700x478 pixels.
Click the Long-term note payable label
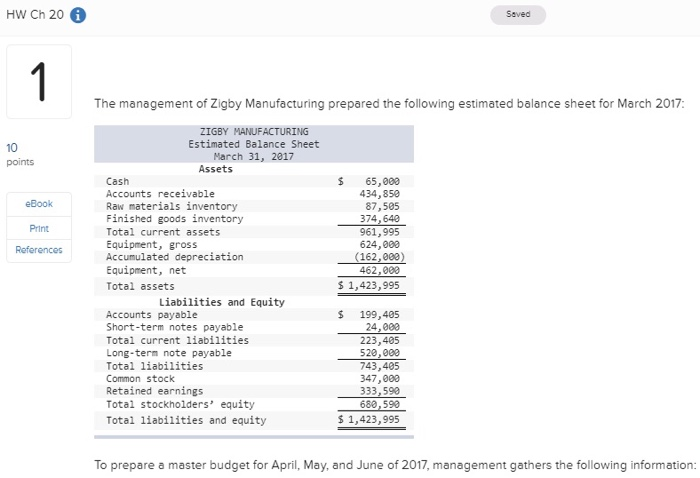pyautogui.click(x=169, y=353)
